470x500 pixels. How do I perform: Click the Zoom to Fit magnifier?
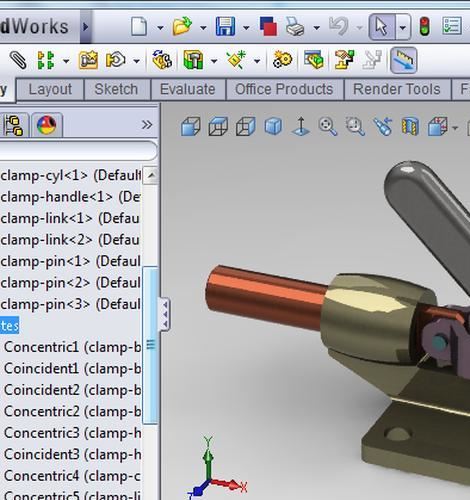328,127
